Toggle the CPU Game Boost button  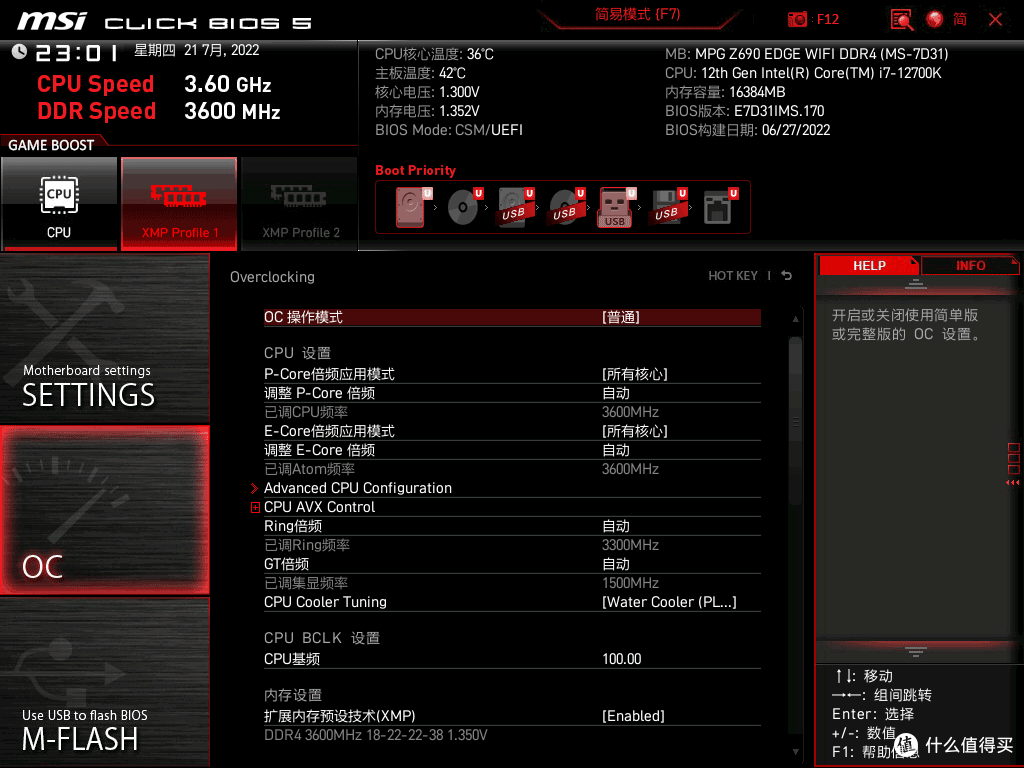pyautogui.click(x=59, y=203)
